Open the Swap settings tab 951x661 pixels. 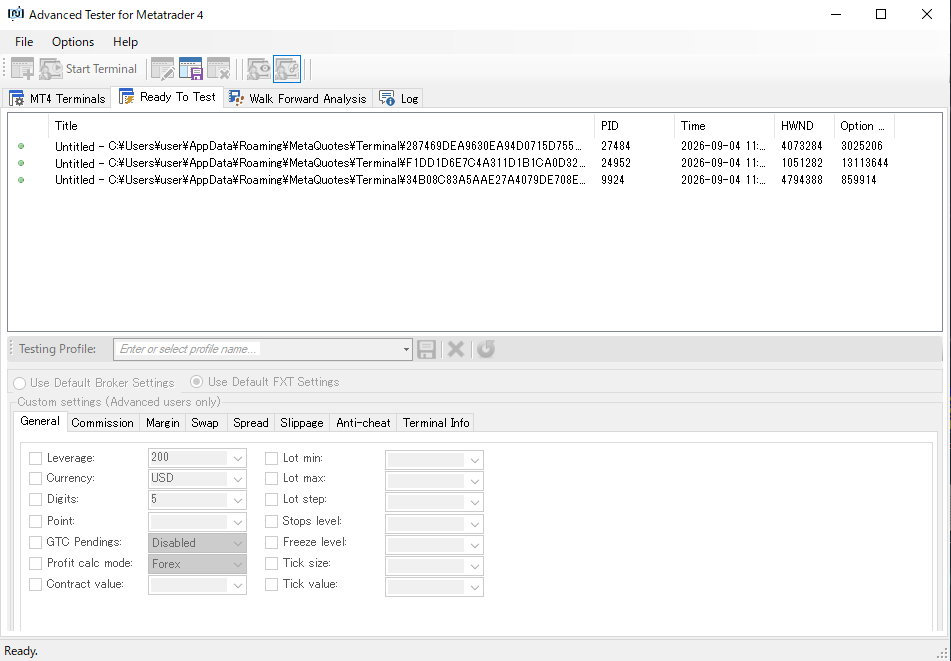tap(205, 423)
